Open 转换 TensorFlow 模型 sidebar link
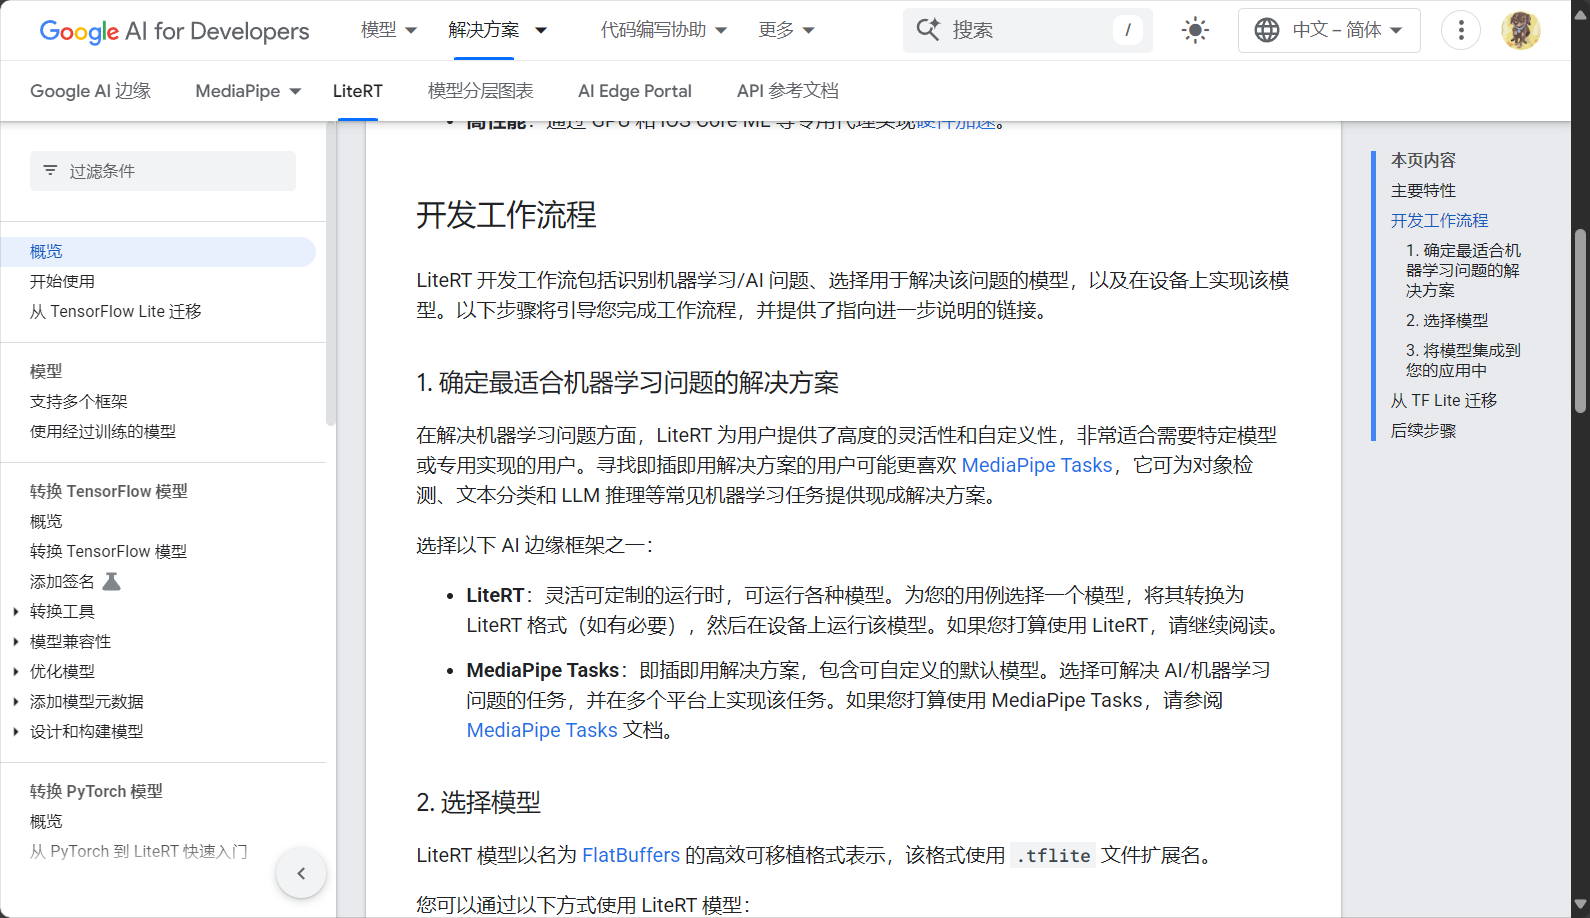The height and width of the screenshot is (918, 1590). click(108, 552)
